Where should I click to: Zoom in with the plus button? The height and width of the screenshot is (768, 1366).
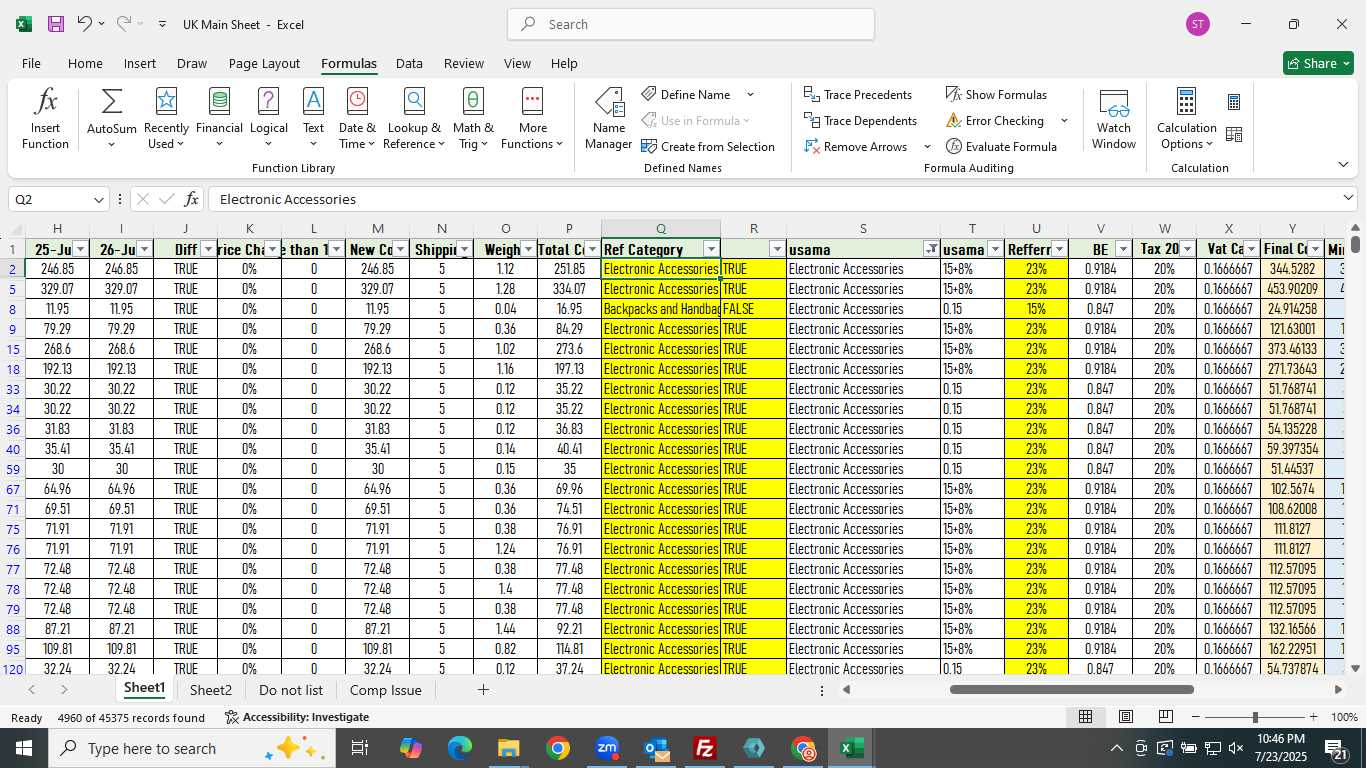coord(1313,717)
